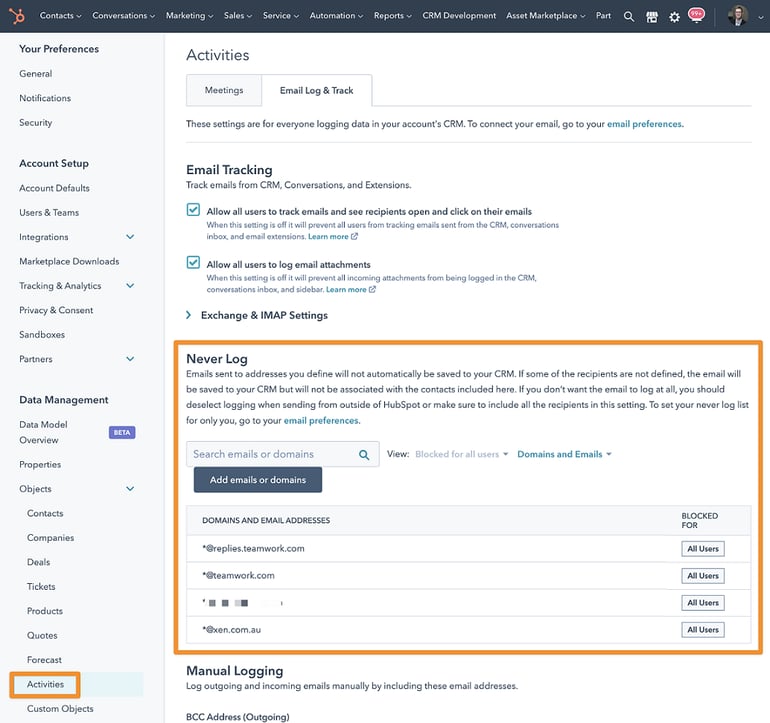
Task: Click Learn more under attachments setting
Action: click(x=346, y=290)
